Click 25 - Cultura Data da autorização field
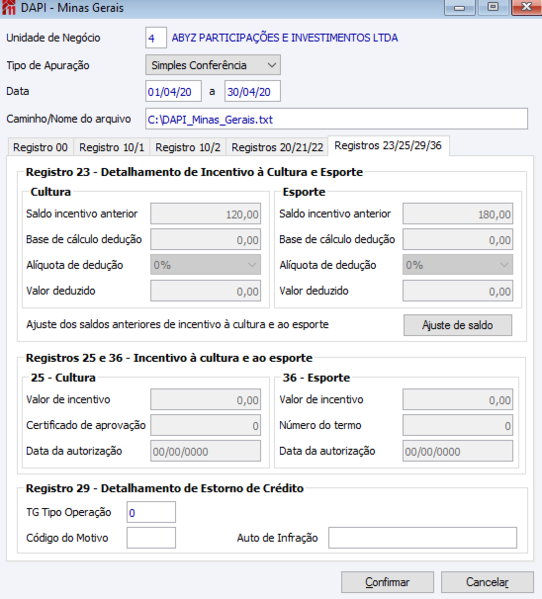Screen dimensions: 542x599 tap(205, 451)
